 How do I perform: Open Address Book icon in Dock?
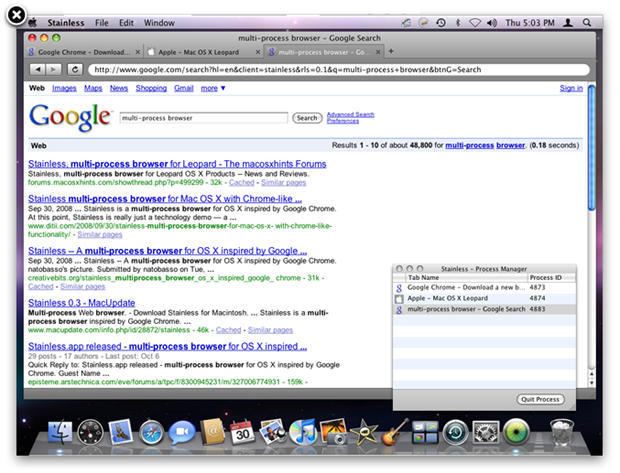coord(213,432)
